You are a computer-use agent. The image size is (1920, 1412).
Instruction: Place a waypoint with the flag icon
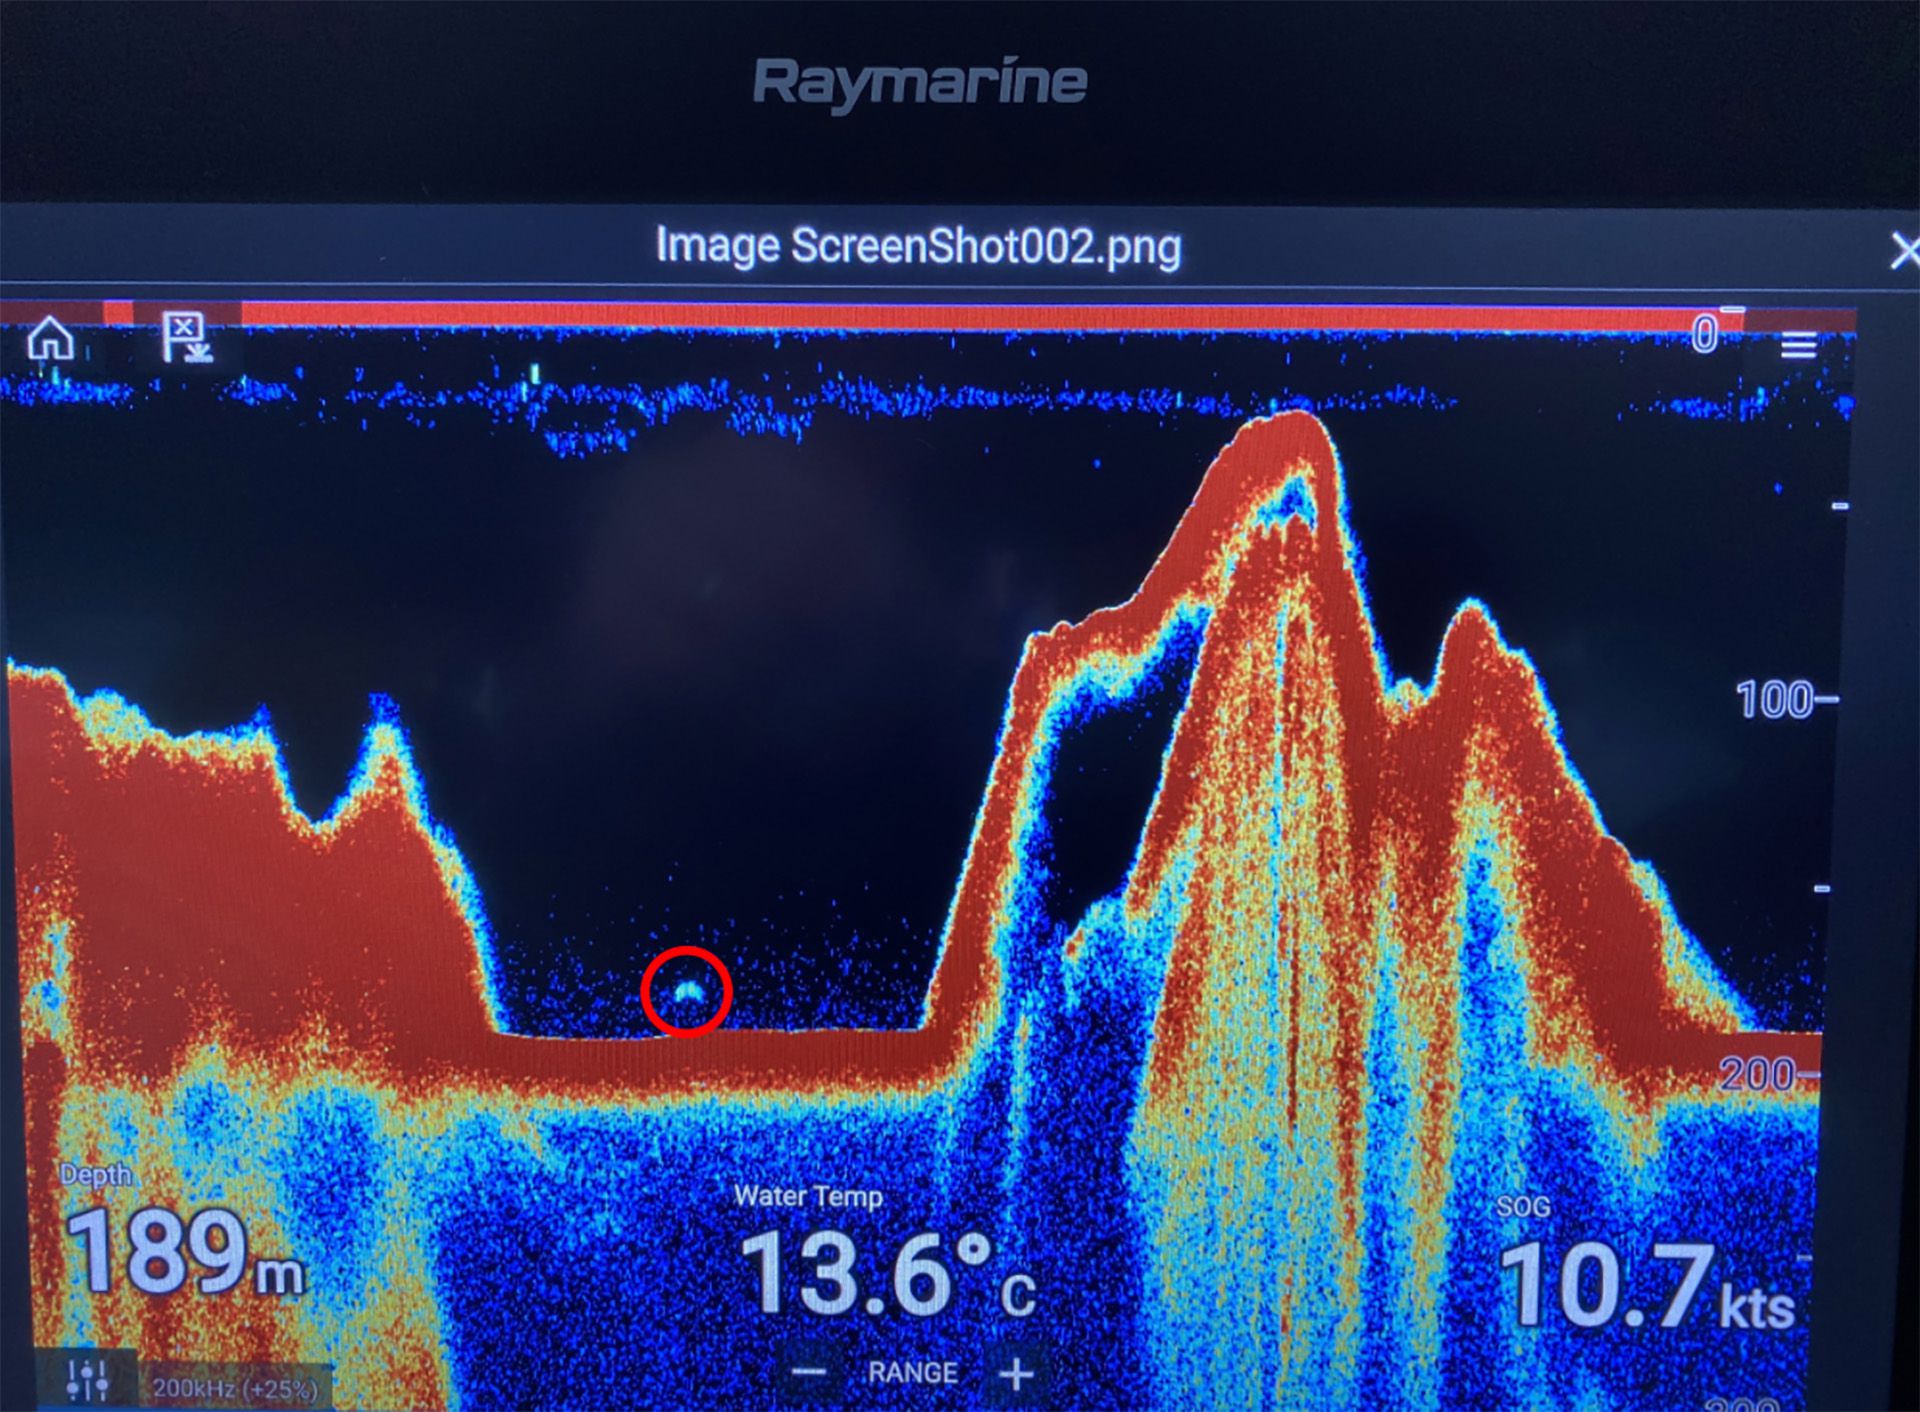(186, 337)
